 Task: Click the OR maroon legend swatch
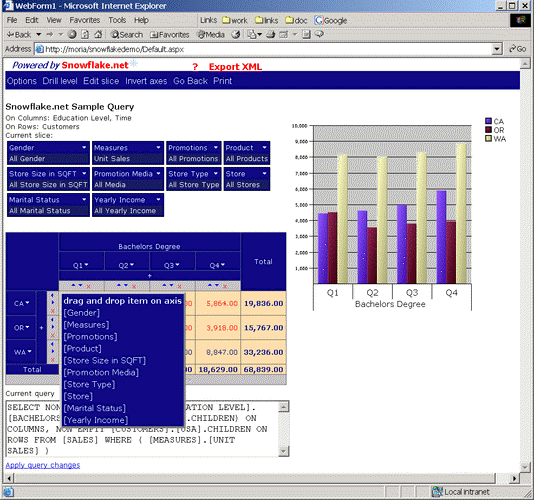pyautogui.click(x=488, y=130)
